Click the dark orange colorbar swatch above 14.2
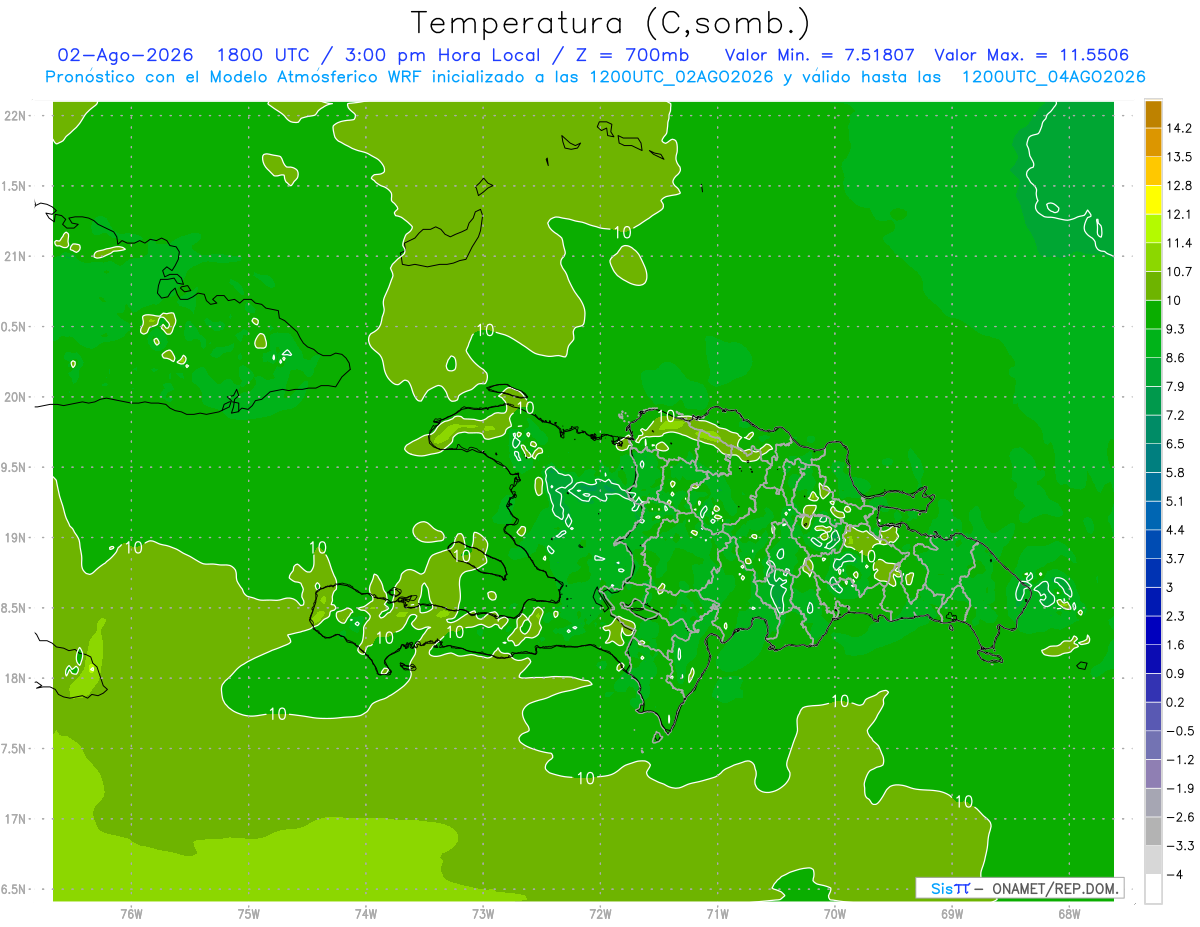Screen dimensions: 1200x927 point(1153,114)
